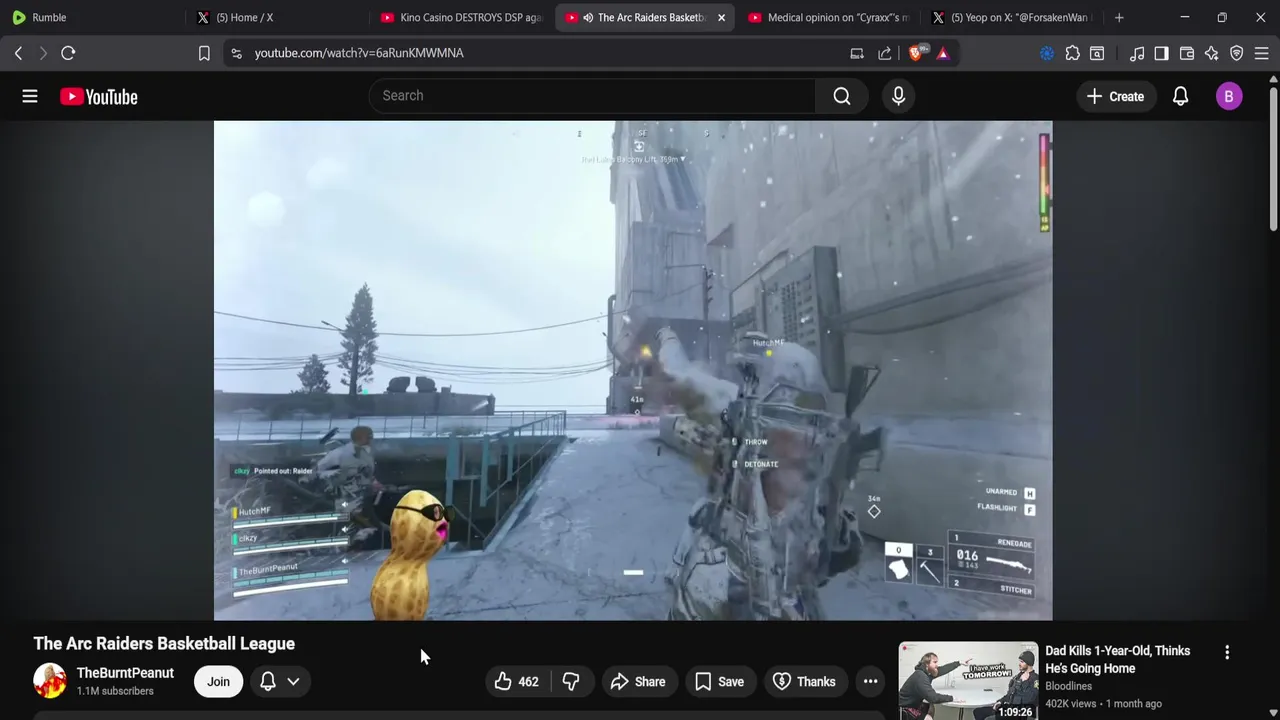Image resolution: width=1280 pixels, height=720 pixels.
Task: Focus the YouTube search field
Action: click(x=592, y=96)
